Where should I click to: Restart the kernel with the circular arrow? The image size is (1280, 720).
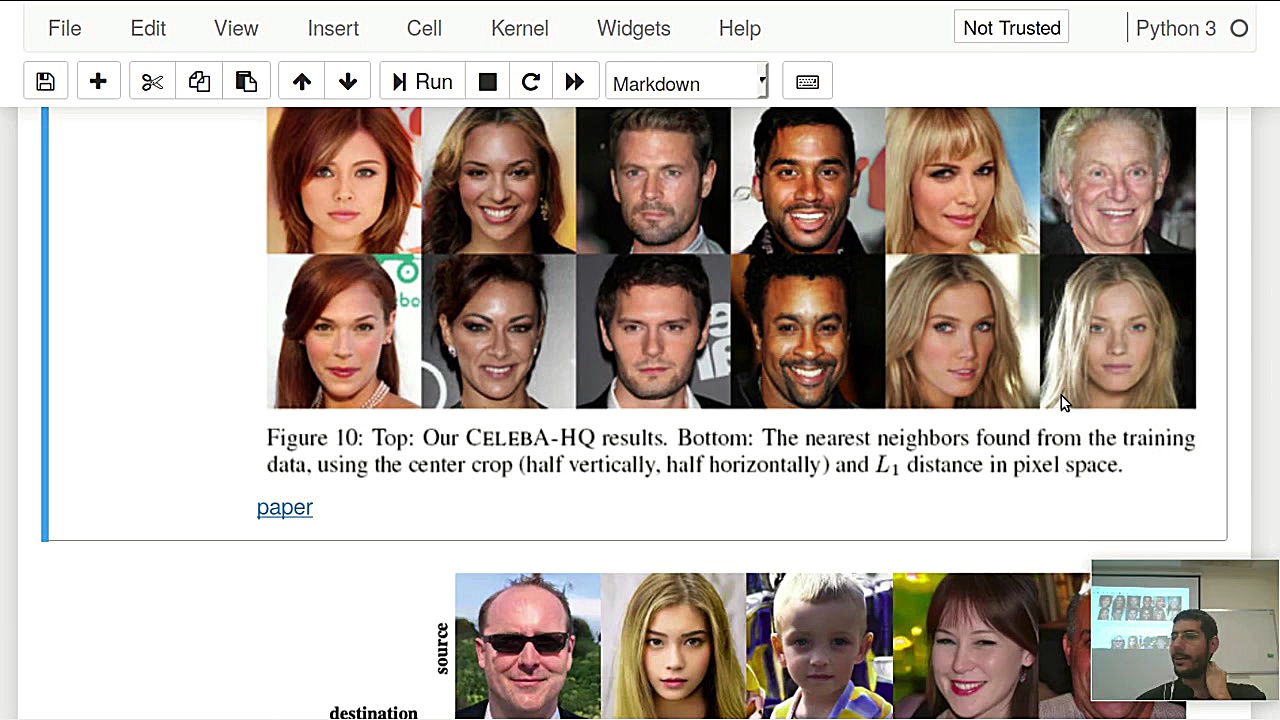coord(531,82)
